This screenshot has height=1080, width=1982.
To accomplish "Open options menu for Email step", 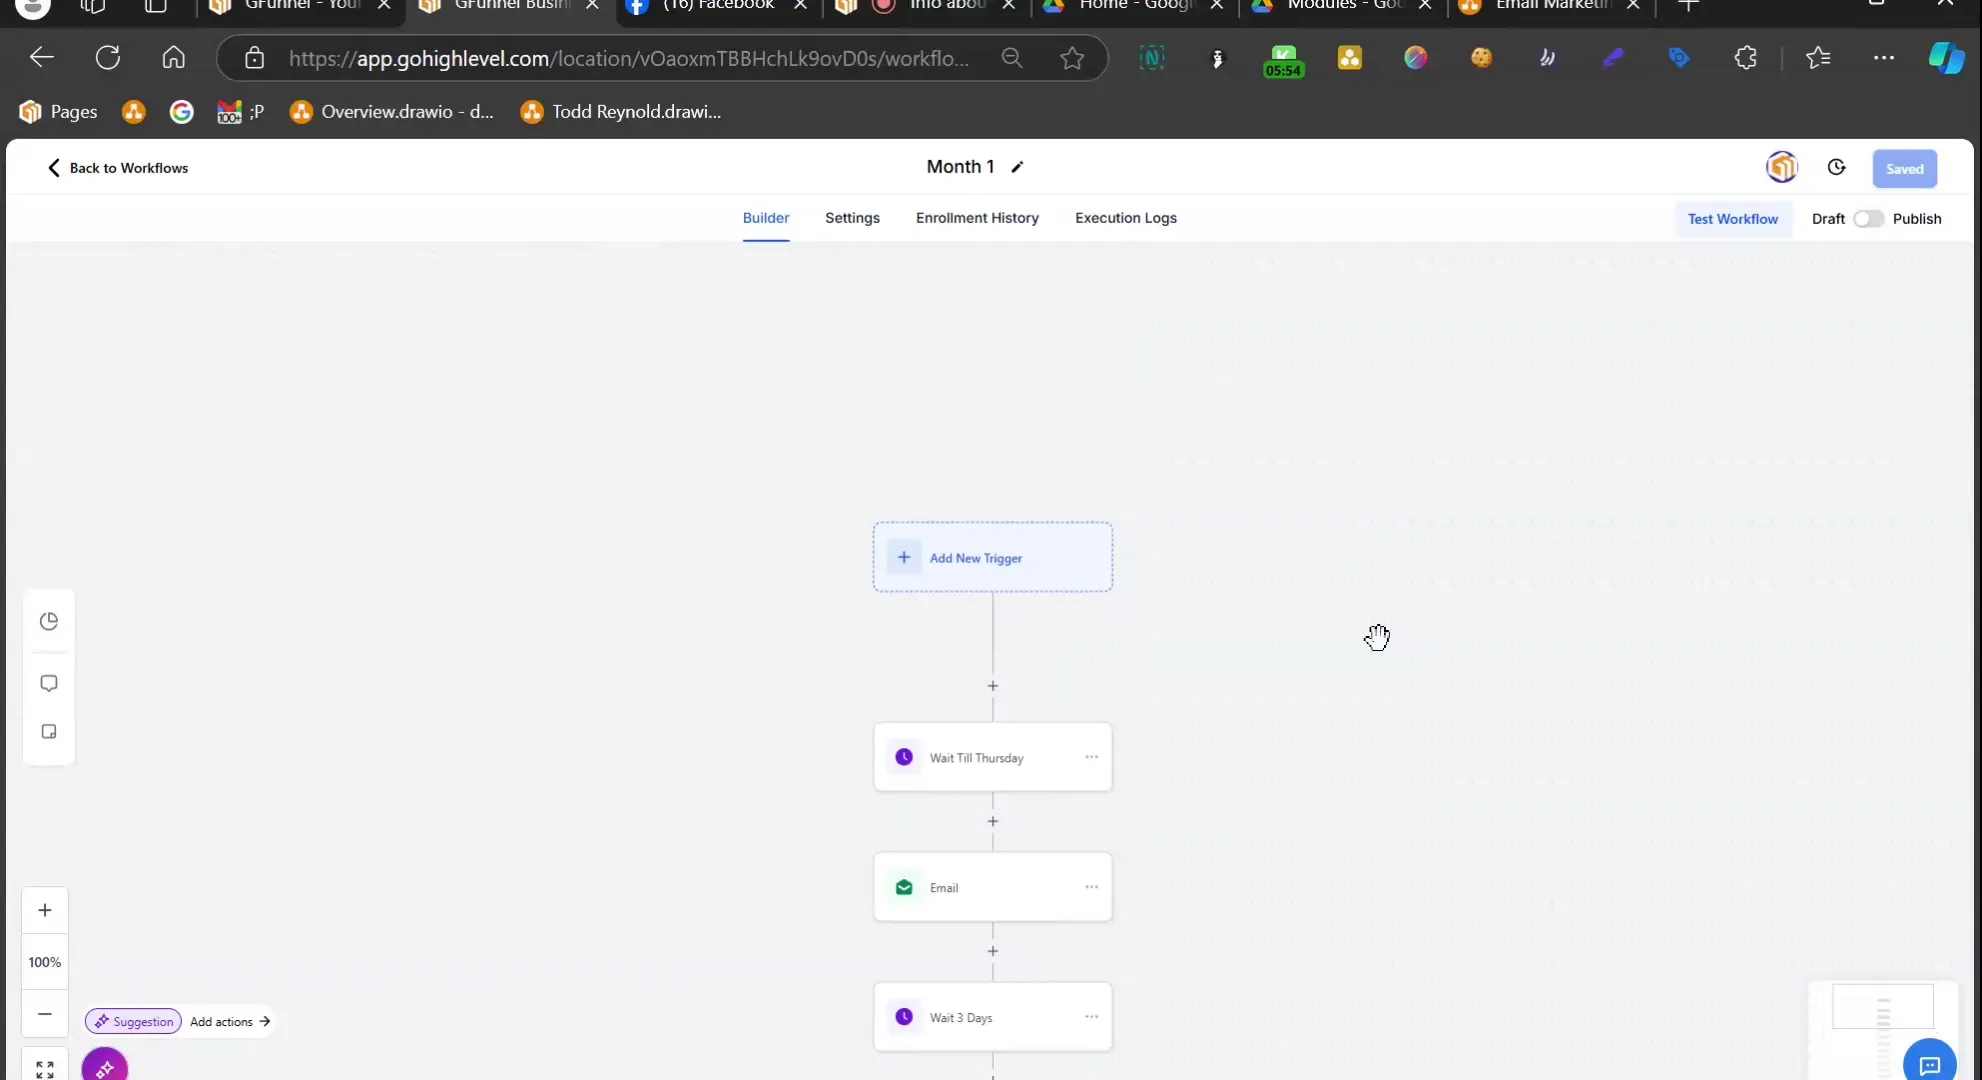I will click(1091, 887).
